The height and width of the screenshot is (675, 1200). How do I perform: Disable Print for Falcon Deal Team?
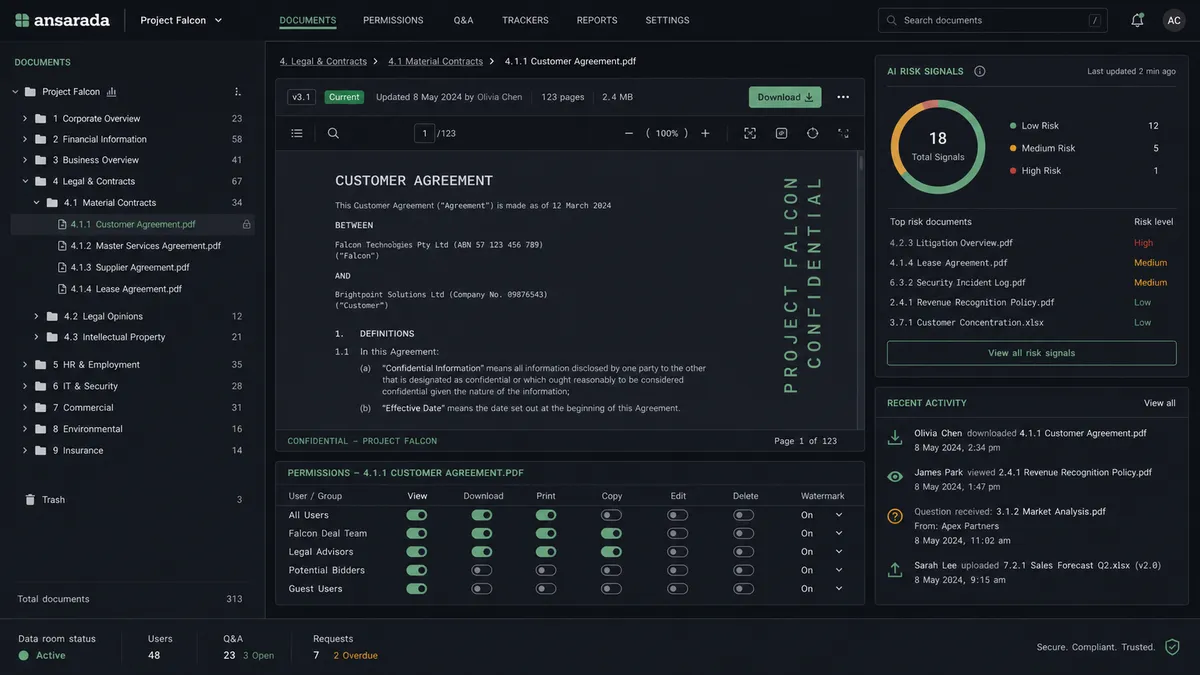pos(546,533)
